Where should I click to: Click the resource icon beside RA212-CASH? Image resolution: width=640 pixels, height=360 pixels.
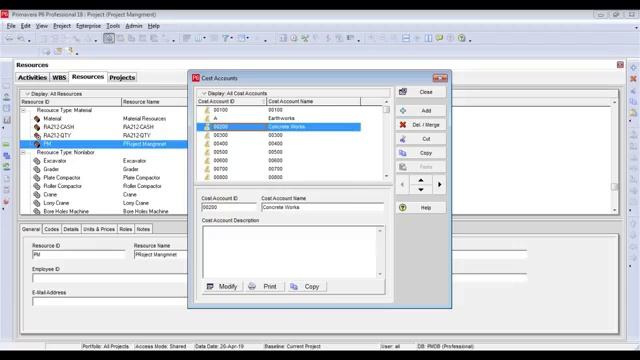(x=37, y=127)
